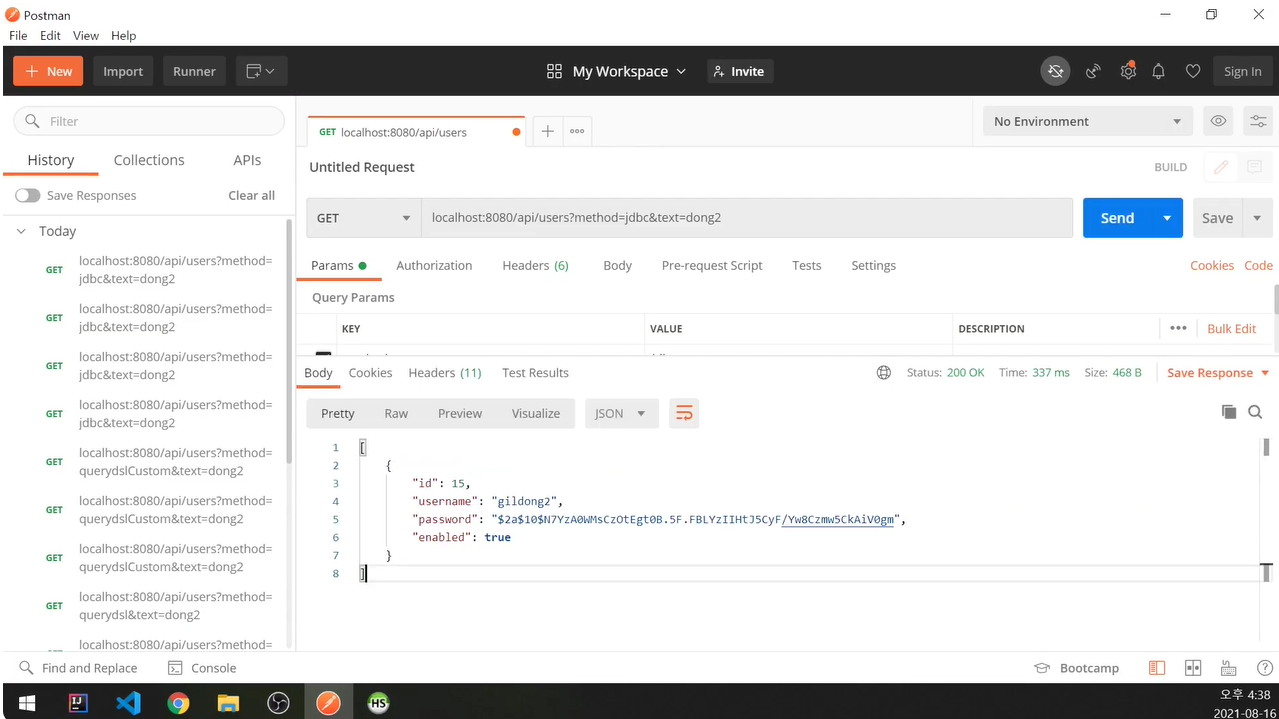Switch to the Test Results response tab
This screenshot has height=719, width=1279.
click(x=535, y=372)
